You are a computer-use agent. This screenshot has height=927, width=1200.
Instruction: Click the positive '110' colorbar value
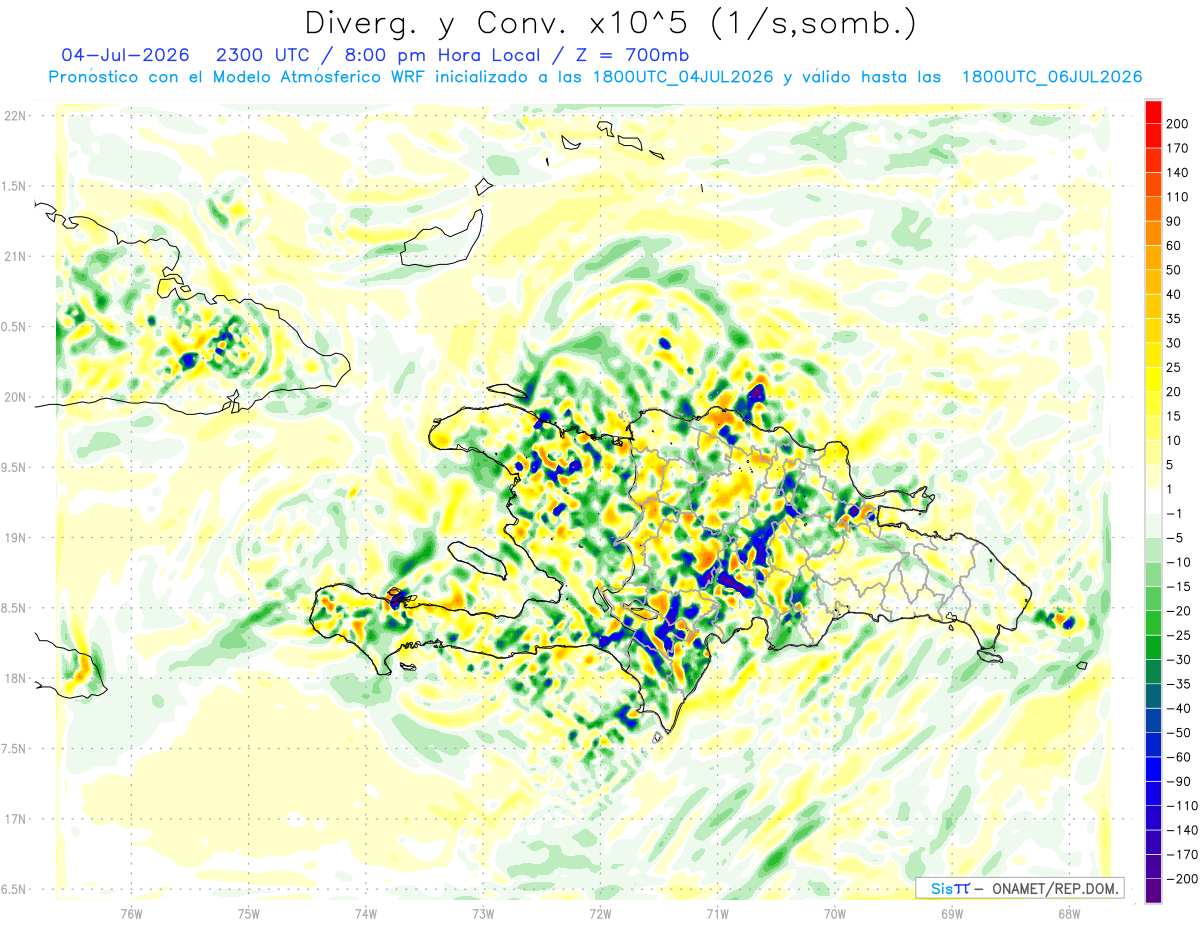[1177, 197]
